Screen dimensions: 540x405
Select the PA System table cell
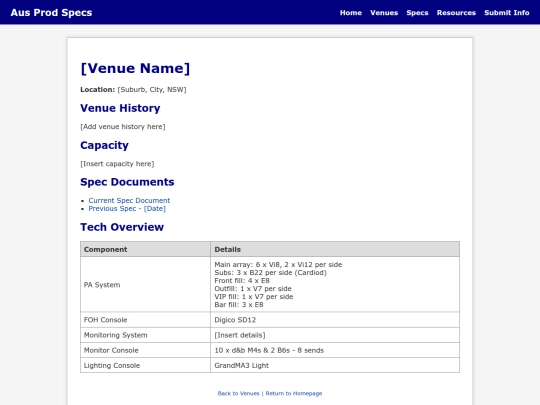(x=145, y=284)
